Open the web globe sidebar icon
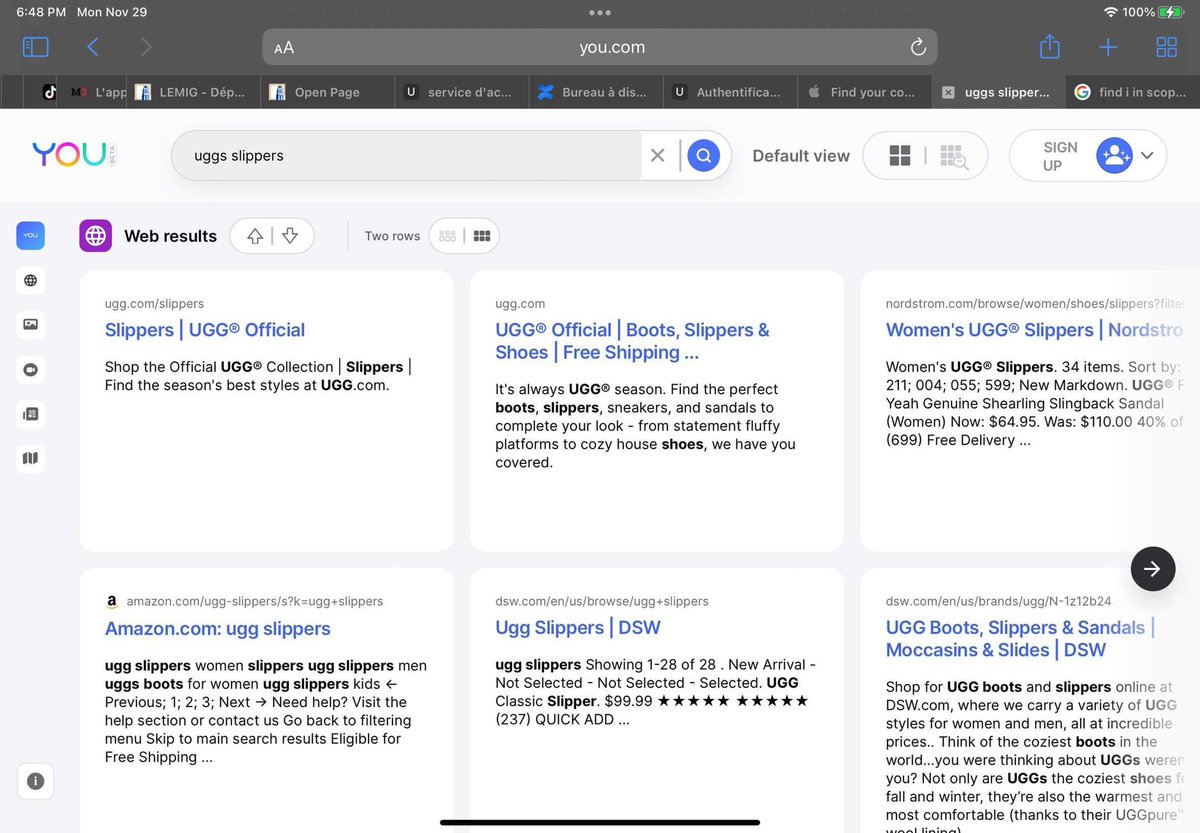 click(x=30, y=280)
